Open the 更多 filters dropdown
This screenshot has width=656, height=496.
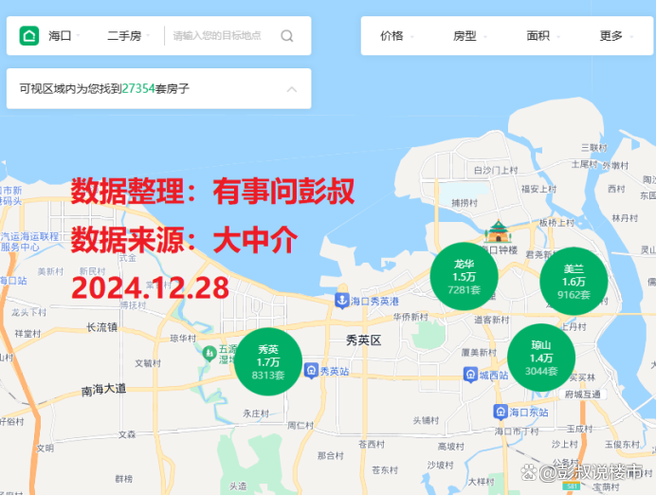[x=616, y=36]
